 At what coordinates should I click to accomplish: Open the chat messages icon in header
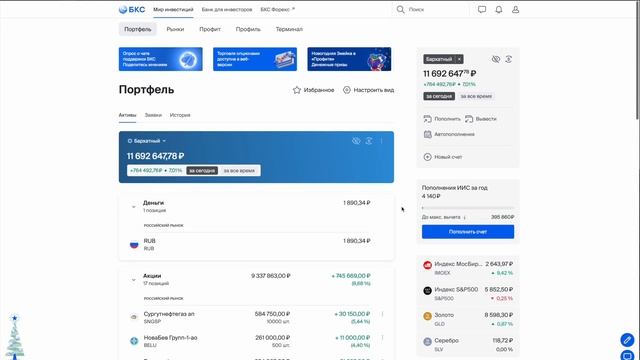point(482,9)
